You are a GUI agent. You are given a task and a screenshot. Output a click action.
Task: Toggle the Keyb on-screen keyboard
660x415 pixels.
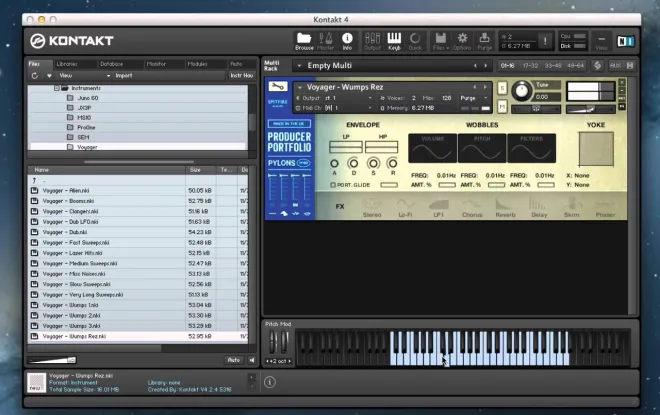pyautogui.click(x=394, y=41)
